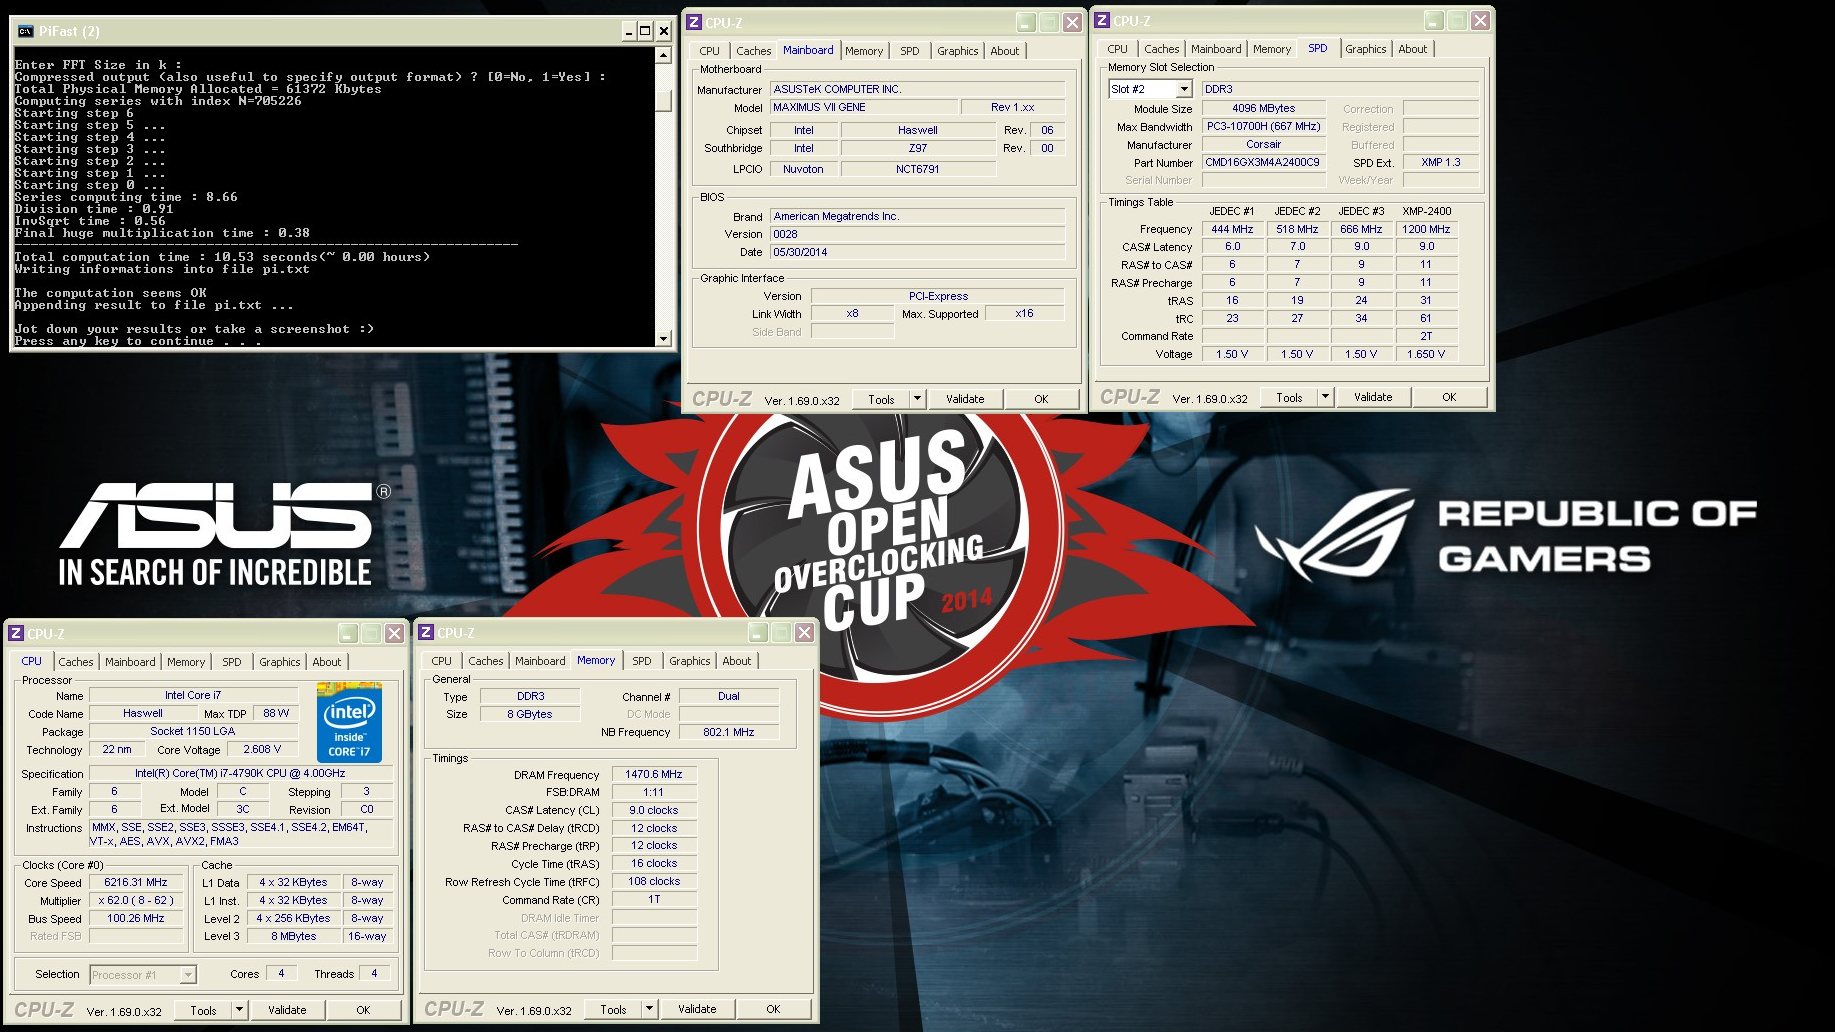Switch to Caches tab in Mainboard window
The width and height of the screenshot is (1835, 1032).
point(753,51)
